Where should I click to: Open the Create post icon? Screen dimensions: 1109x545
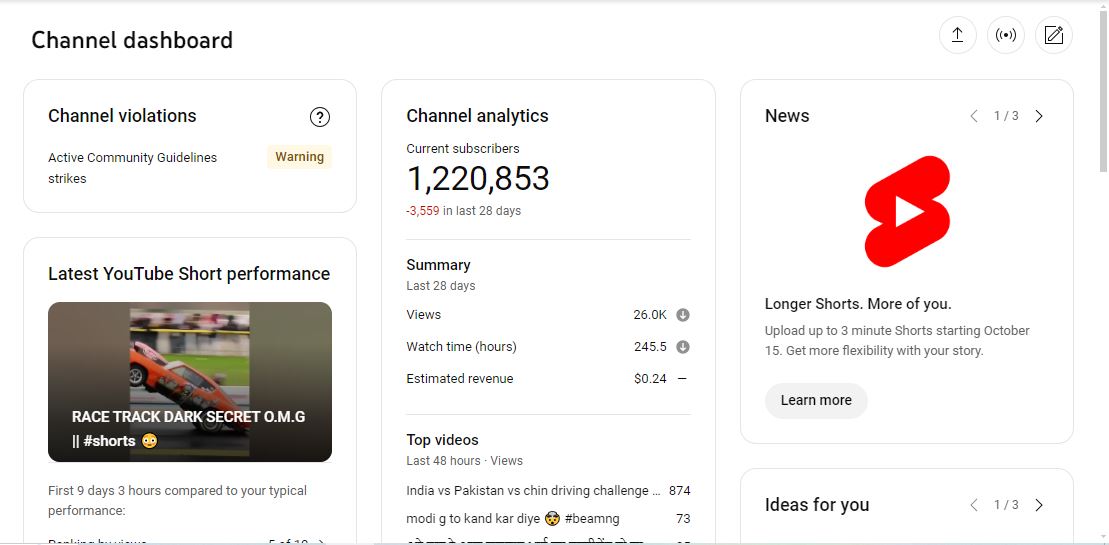pyautogui.click(x=1053, y=36)
